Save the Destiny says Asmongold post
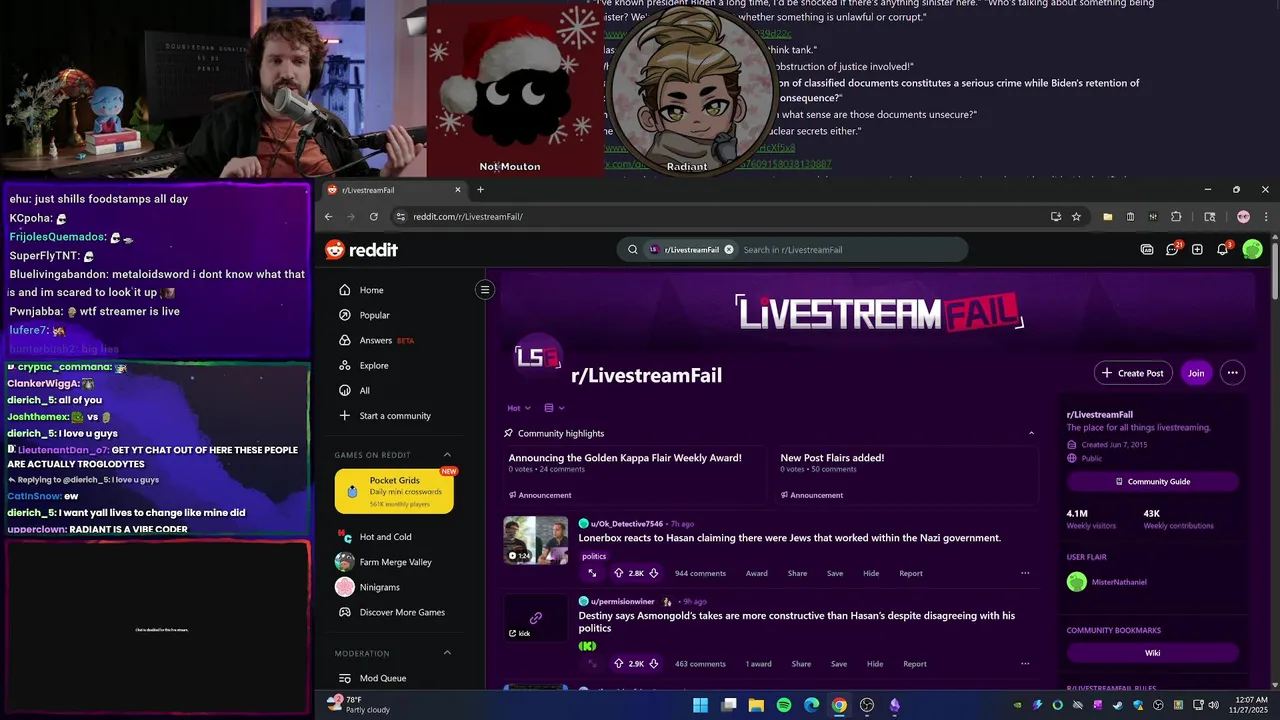This screenshot has width=1280, height=720. pos(839,664)
